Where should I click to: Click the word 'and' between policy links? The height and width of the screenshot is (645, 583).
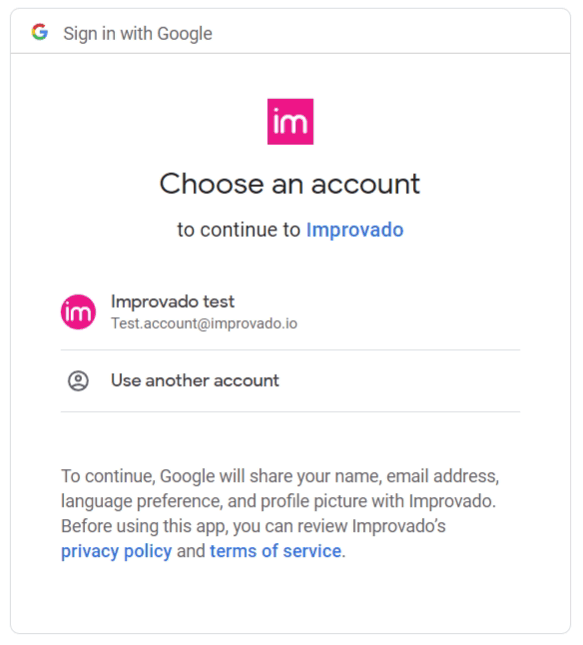pos(191,551)
